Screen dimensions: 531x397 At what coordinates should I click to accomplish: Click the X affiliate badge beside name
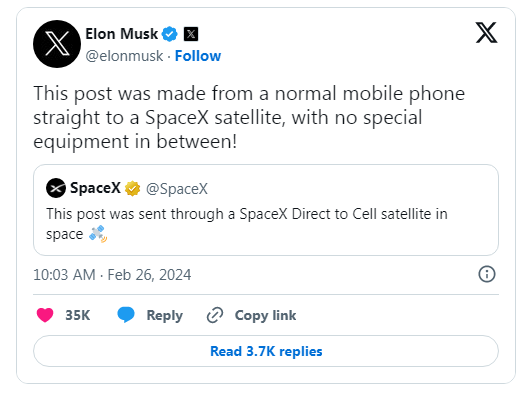[x=191, y=34]
